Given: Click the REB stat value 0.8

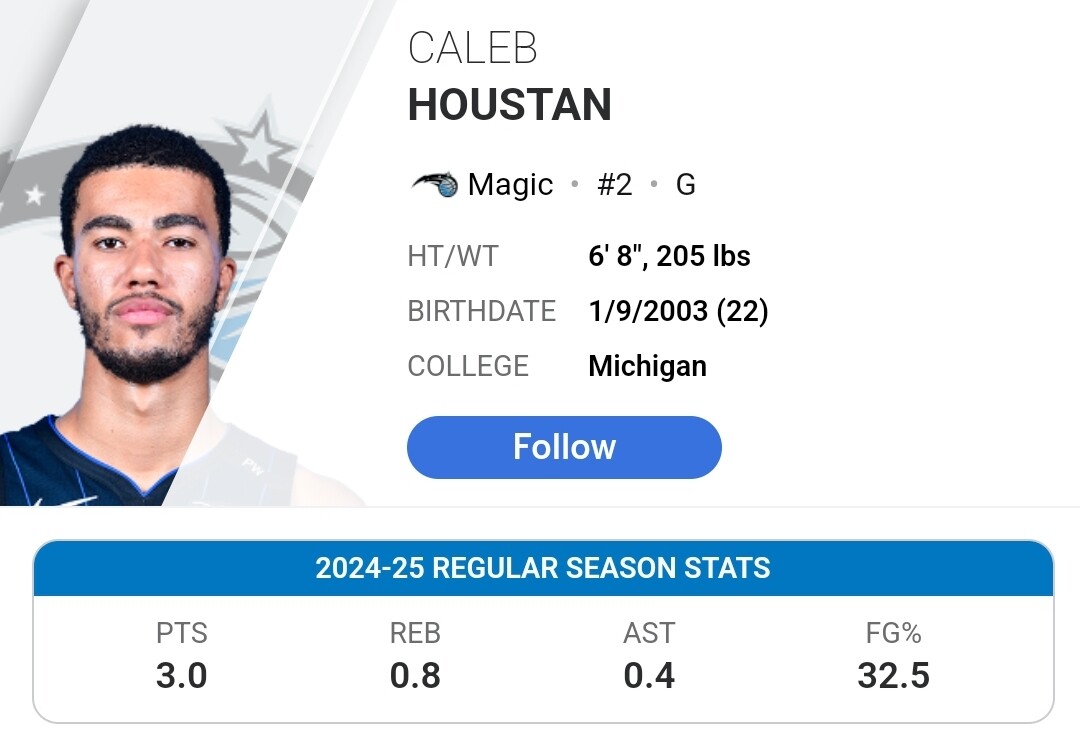Looking at the screenshot, I should pos(415,675).
